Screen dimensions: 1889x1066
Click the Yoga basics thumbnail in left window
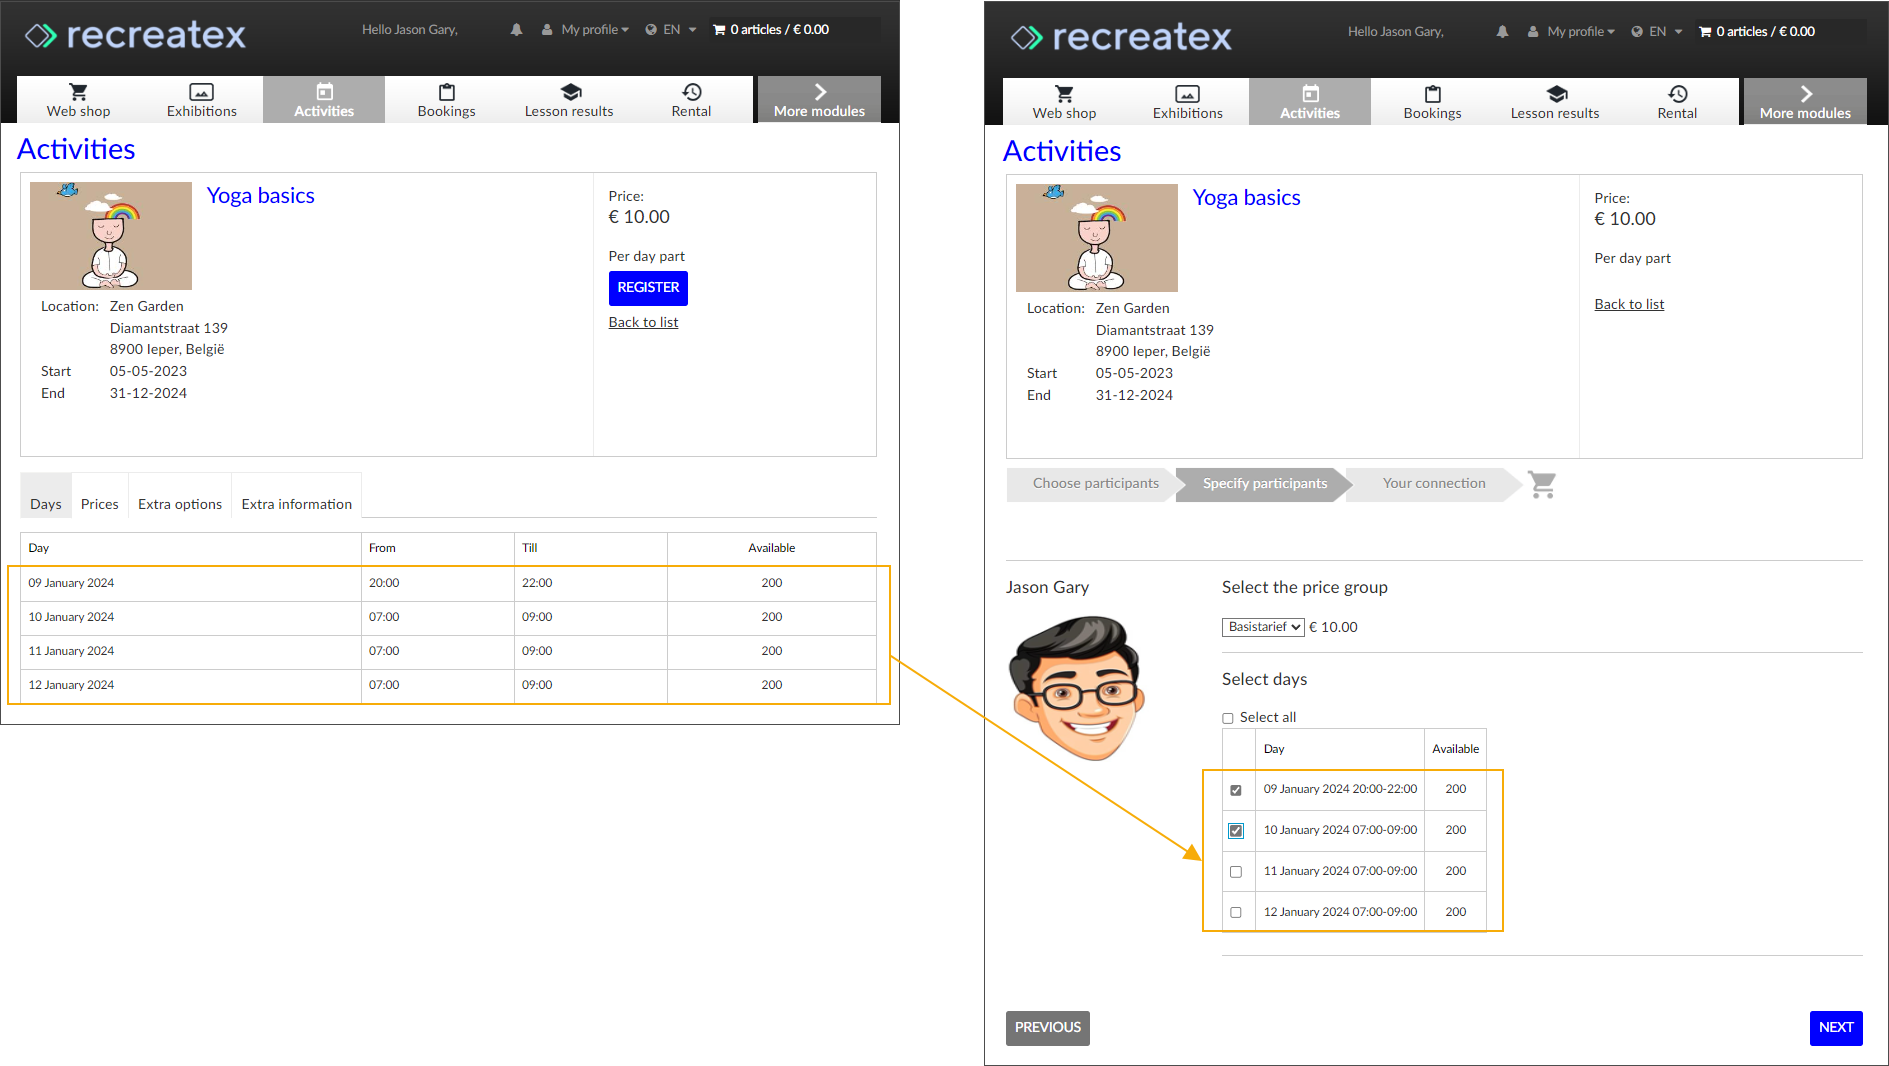tap(111, 236)
